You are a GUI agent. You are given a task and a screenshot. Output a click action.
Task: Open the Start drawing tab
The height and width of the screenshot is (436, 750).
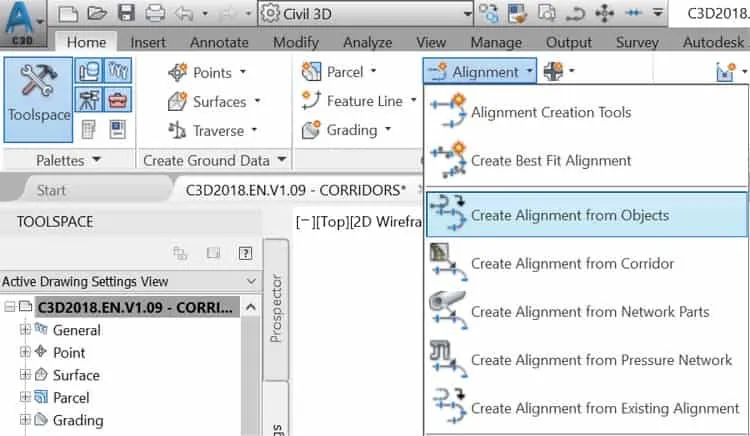51,190
